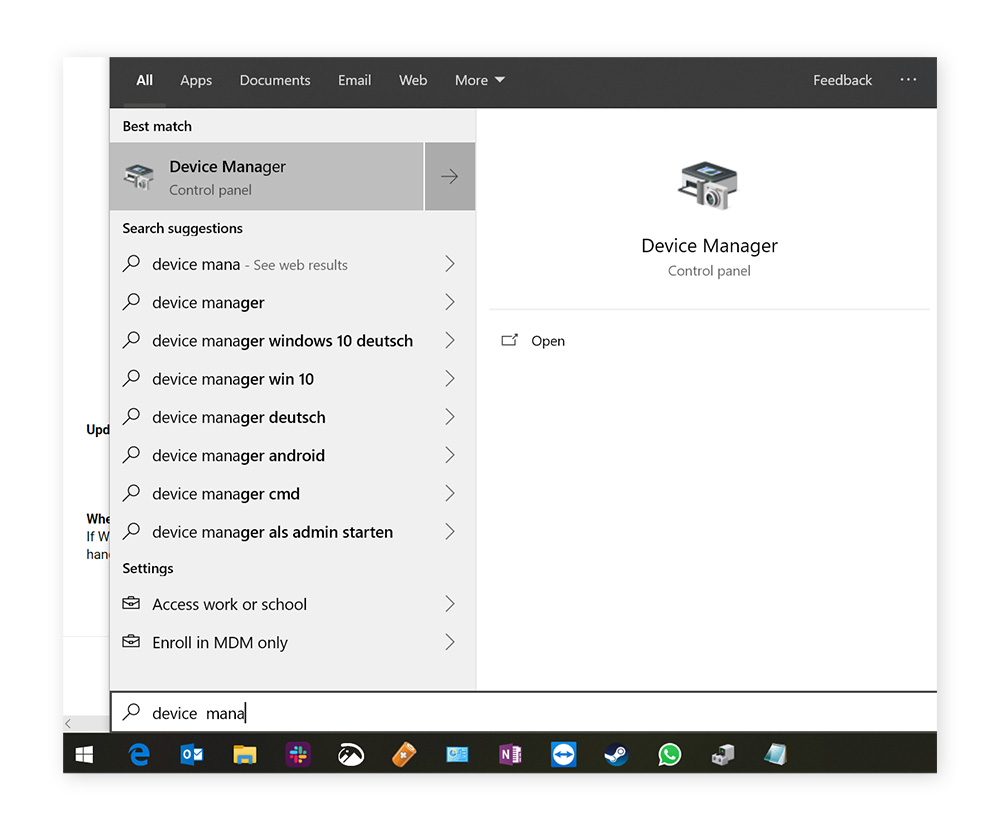The height and width of the screenshot is (831, 1000).
Task: Expand the 'device manager' suggestion chevron
Action: tap(450, 302)
